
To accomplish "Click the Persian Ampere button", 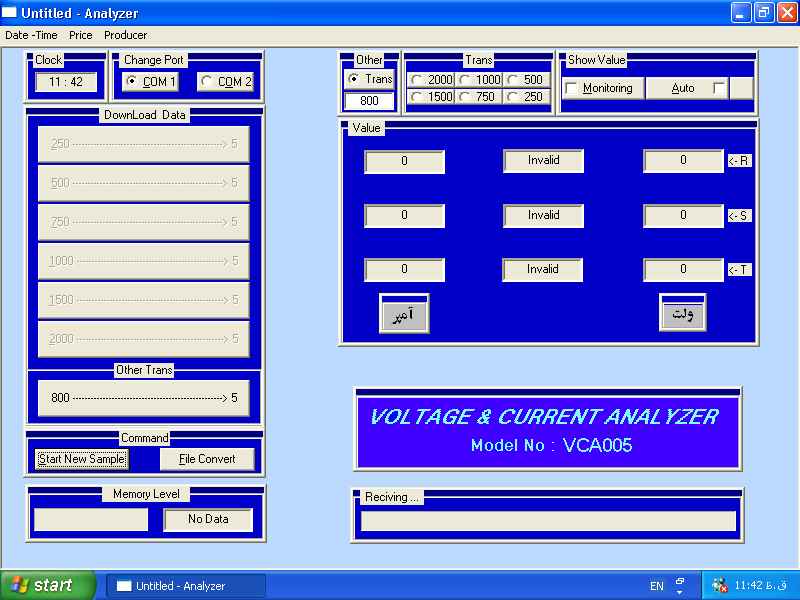I will [x=404, y=314].
